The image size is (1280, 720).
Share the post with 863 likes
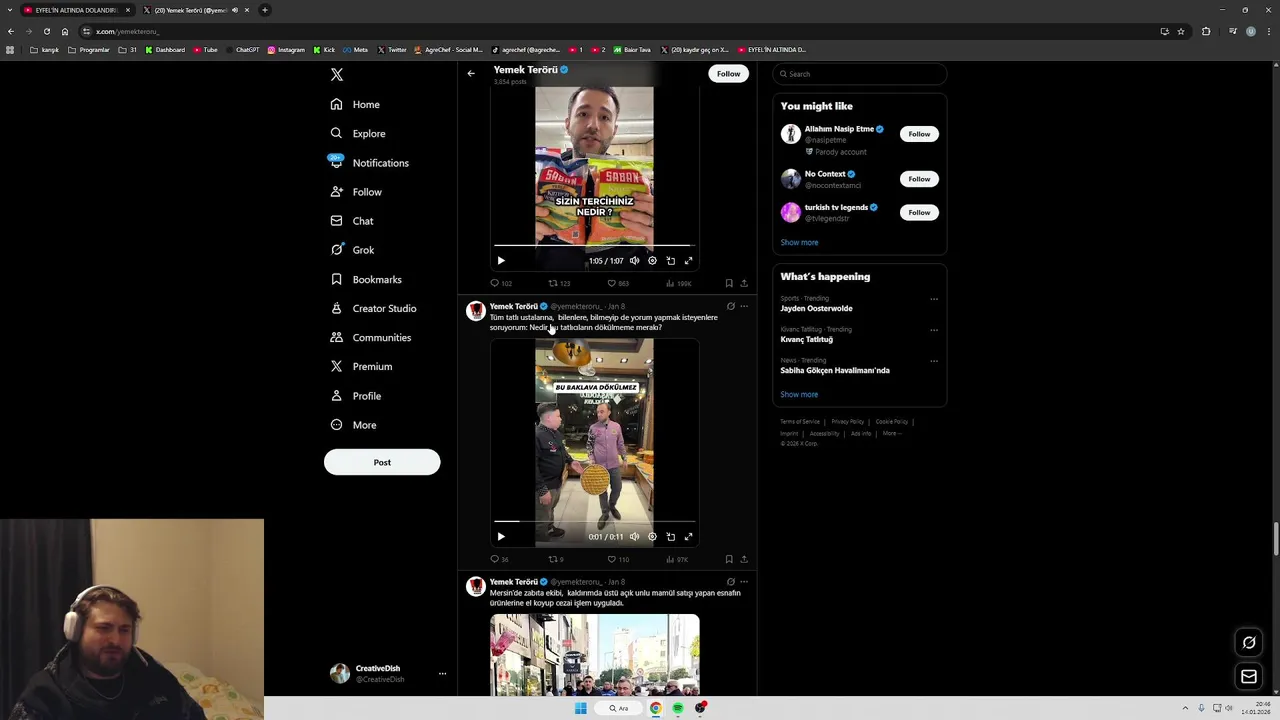click(744, 283)
